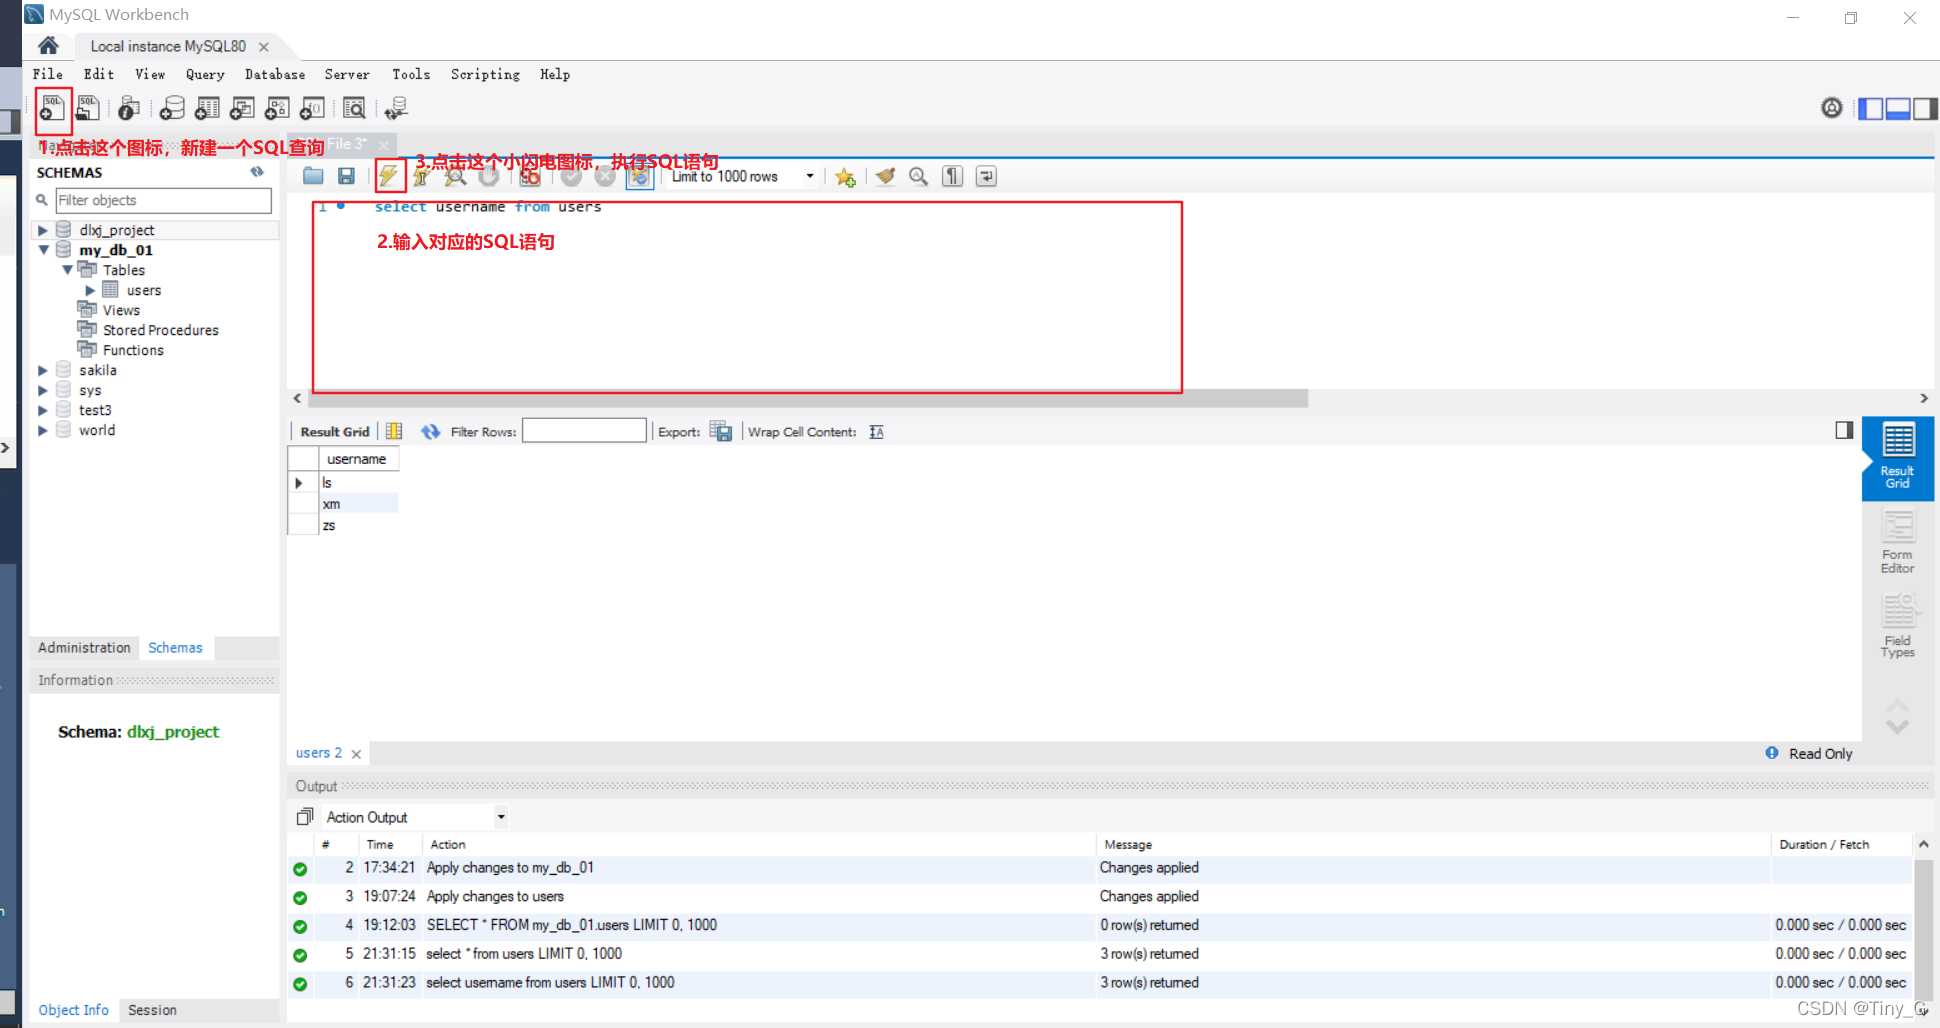Commit the current transaction
Image resolution: width=1940 pixels, height=1028 pixels.
point(571,177)
